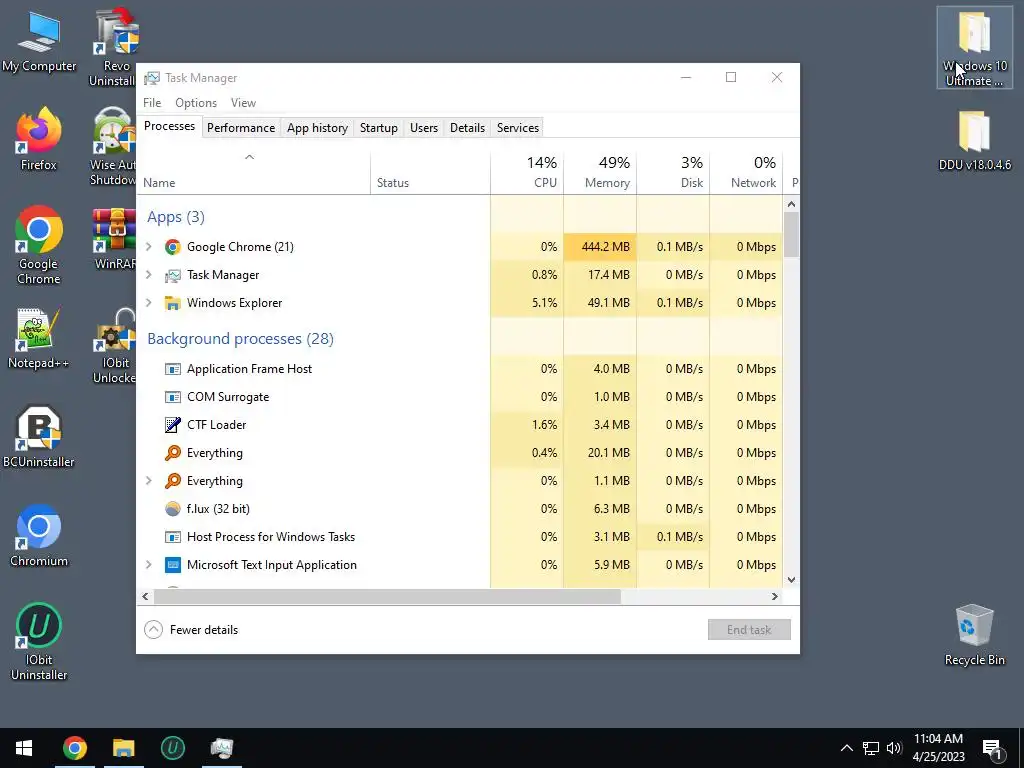Viewport: 1024px width, 768px height.
Task: Select the Revo Uninstaller desktop shortcut
Action: tap(115, 48)
